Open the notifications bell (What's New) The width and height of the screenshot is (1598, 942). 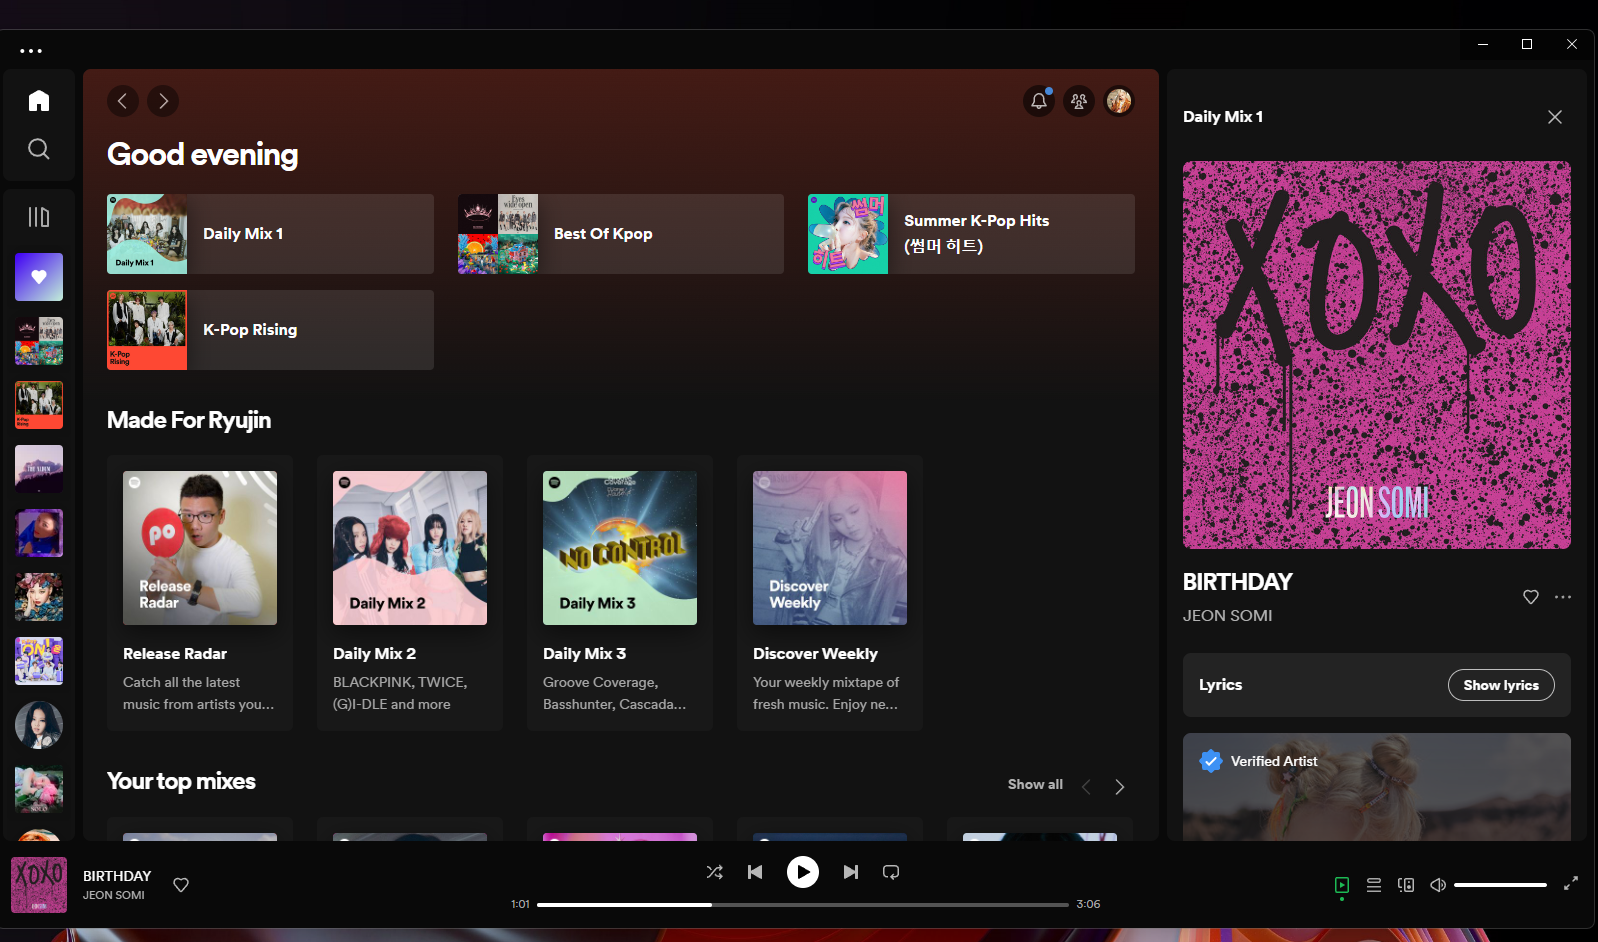point(1039,101)
